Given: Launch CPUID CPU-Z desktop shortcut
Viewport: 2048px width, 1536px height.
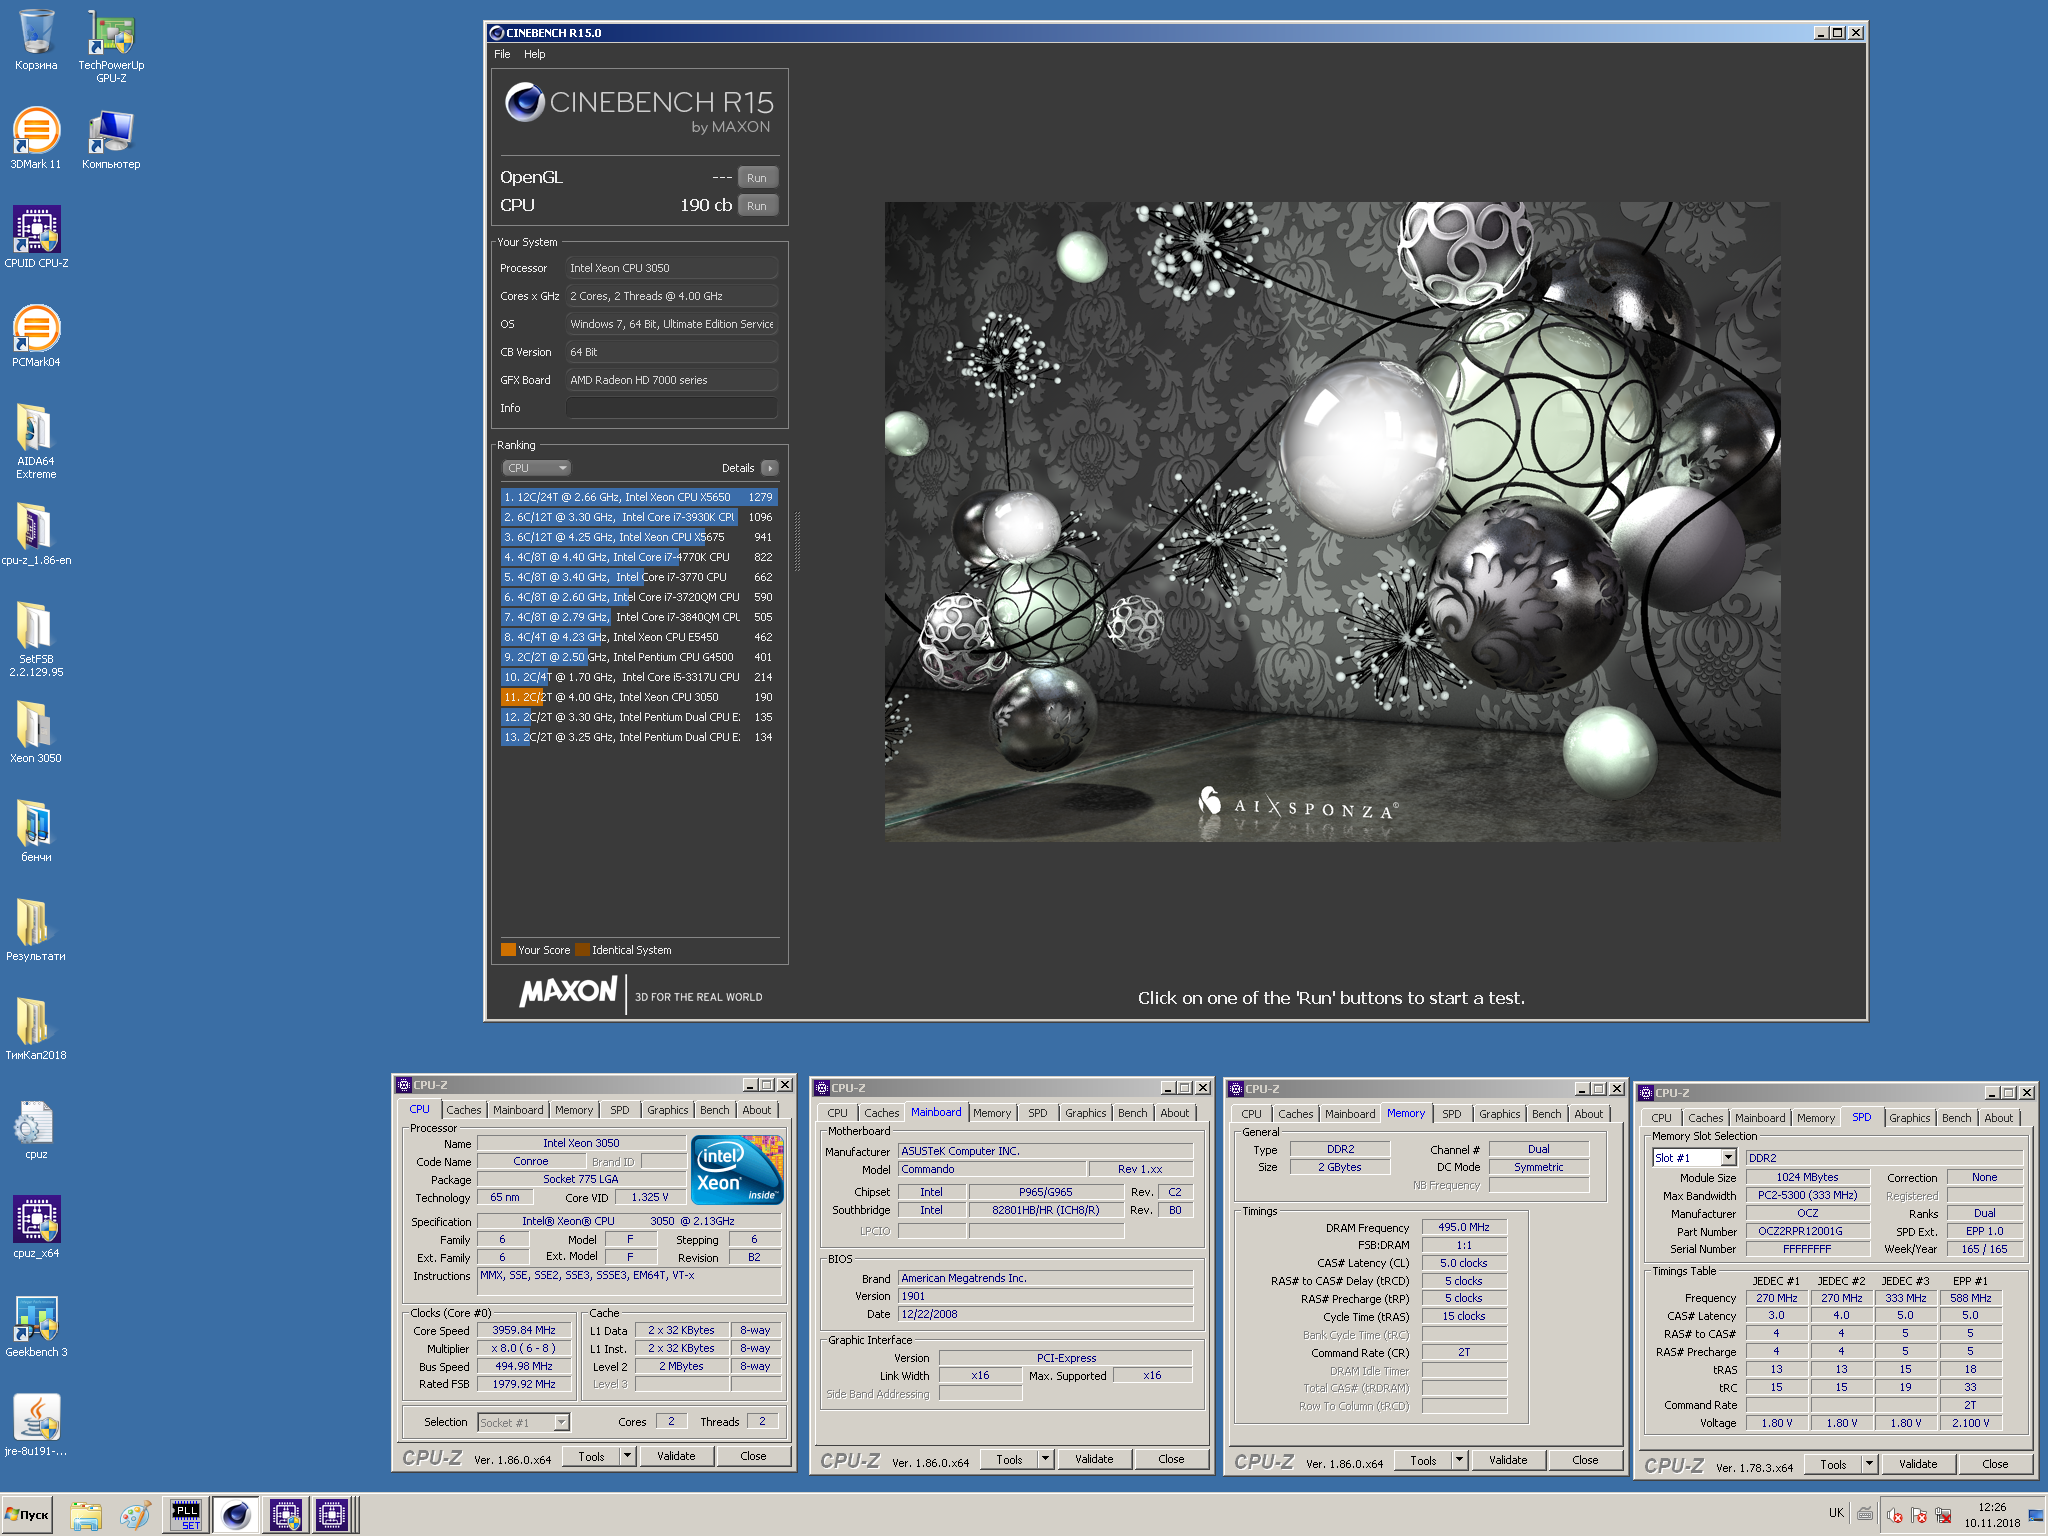Looking at the screenshot, I should [x=36, y=237].
